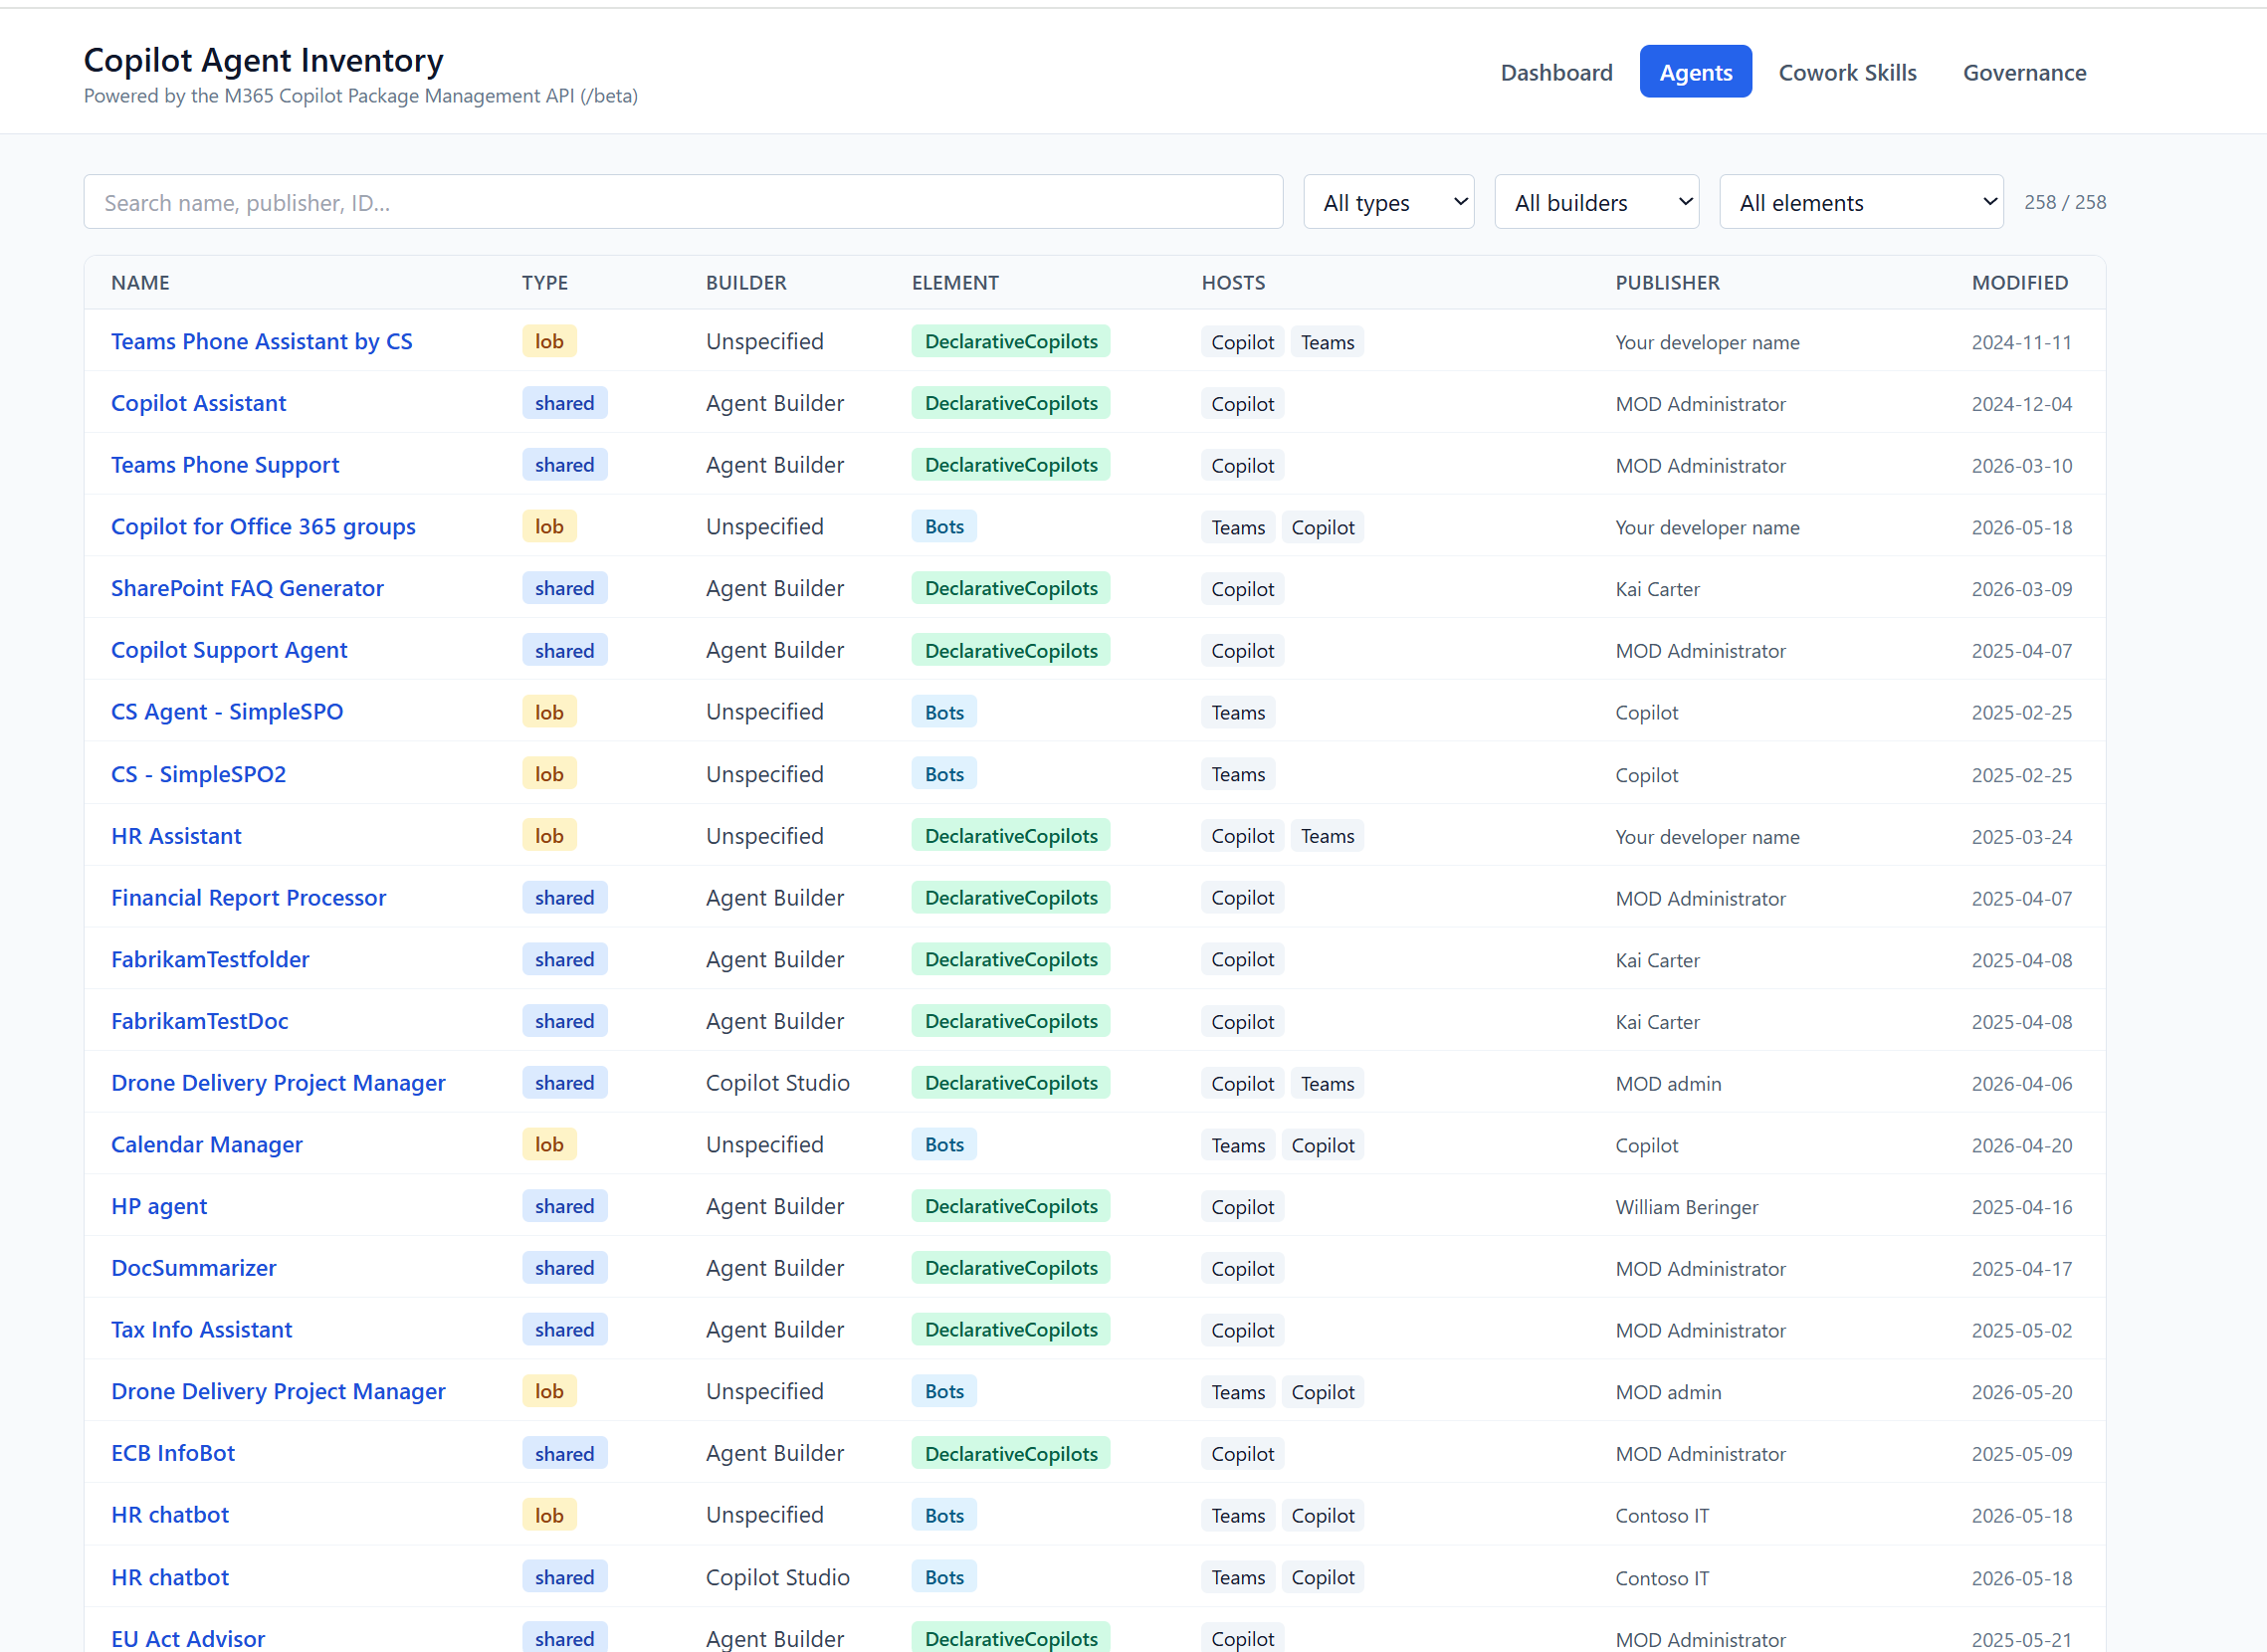Open the Financial Report Processor link
The width and height of the screenshot is (2267, 1652).
pos(248,897)
